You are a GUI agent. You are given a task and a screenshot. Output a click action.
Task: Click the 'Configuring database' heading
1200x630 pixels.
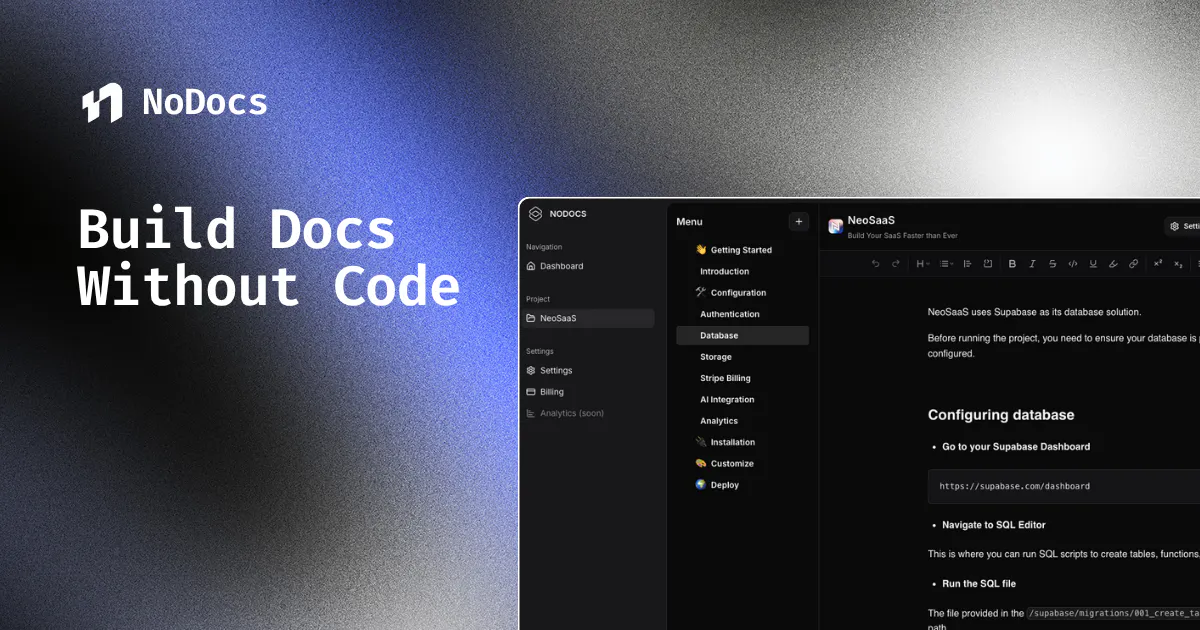point(1001,415)
